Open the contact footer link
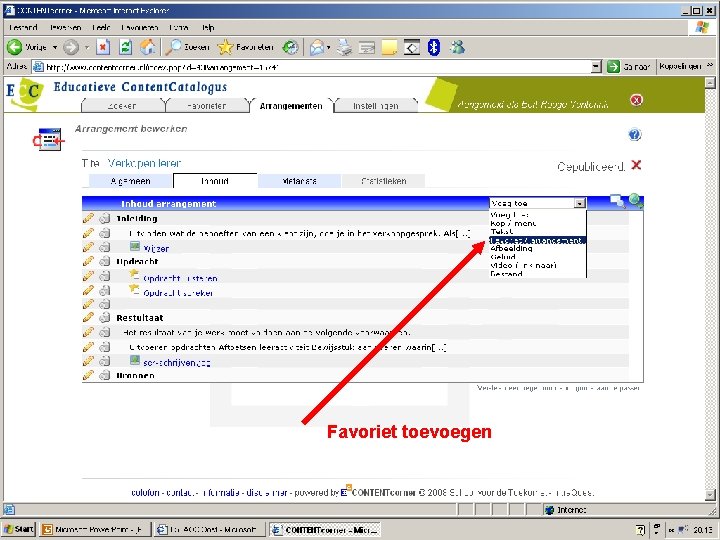The width and height of the screenshot is (720, 540). (181, 493)
